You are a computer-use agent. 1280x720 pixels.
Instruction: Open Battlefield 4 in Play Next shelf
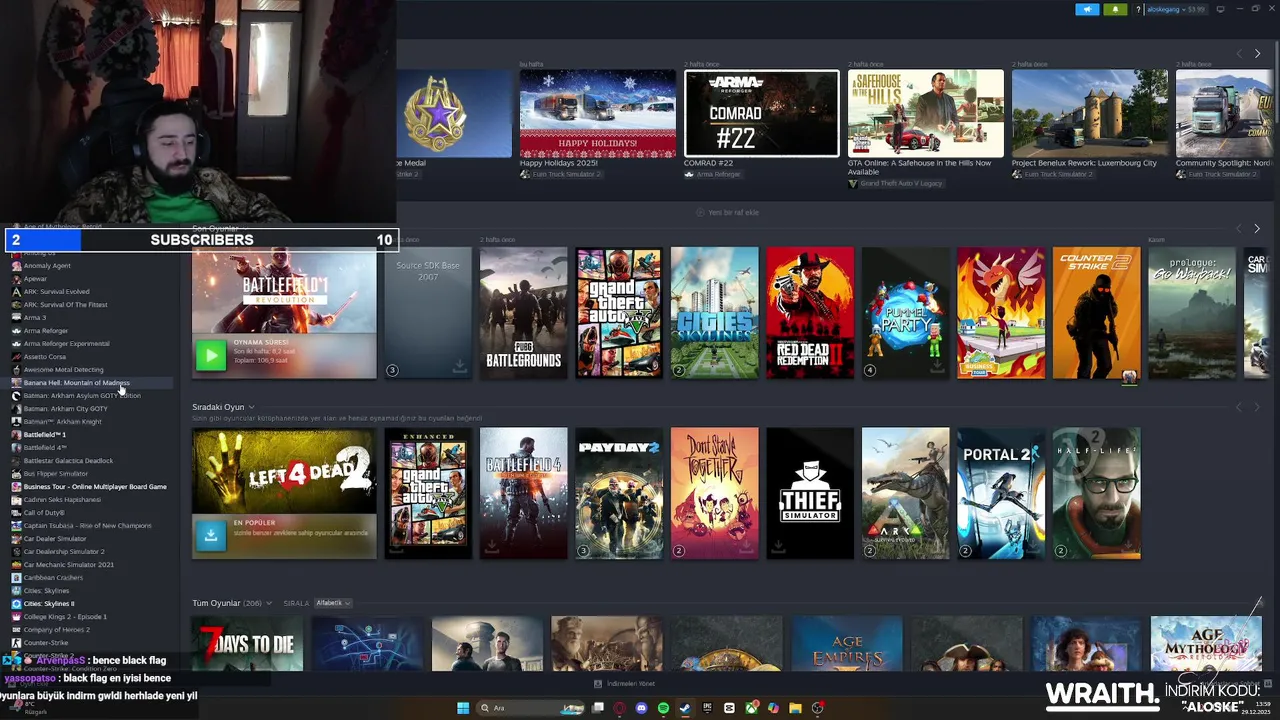pyautogui.click(x=523, y=493)
